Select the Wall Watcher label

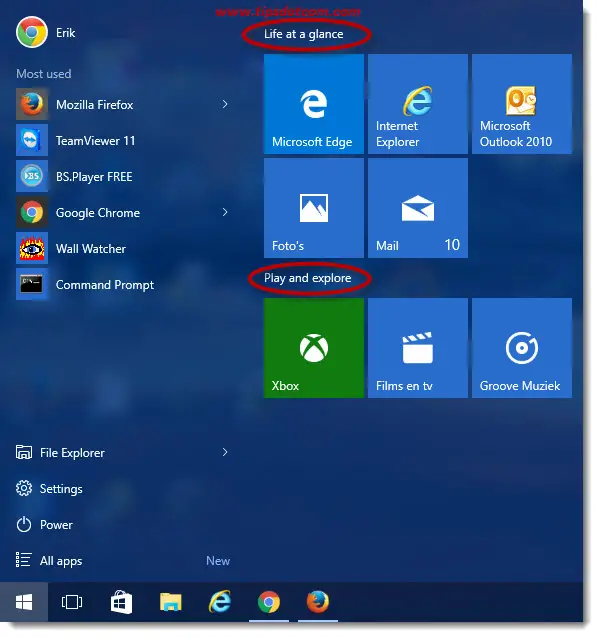91,249
